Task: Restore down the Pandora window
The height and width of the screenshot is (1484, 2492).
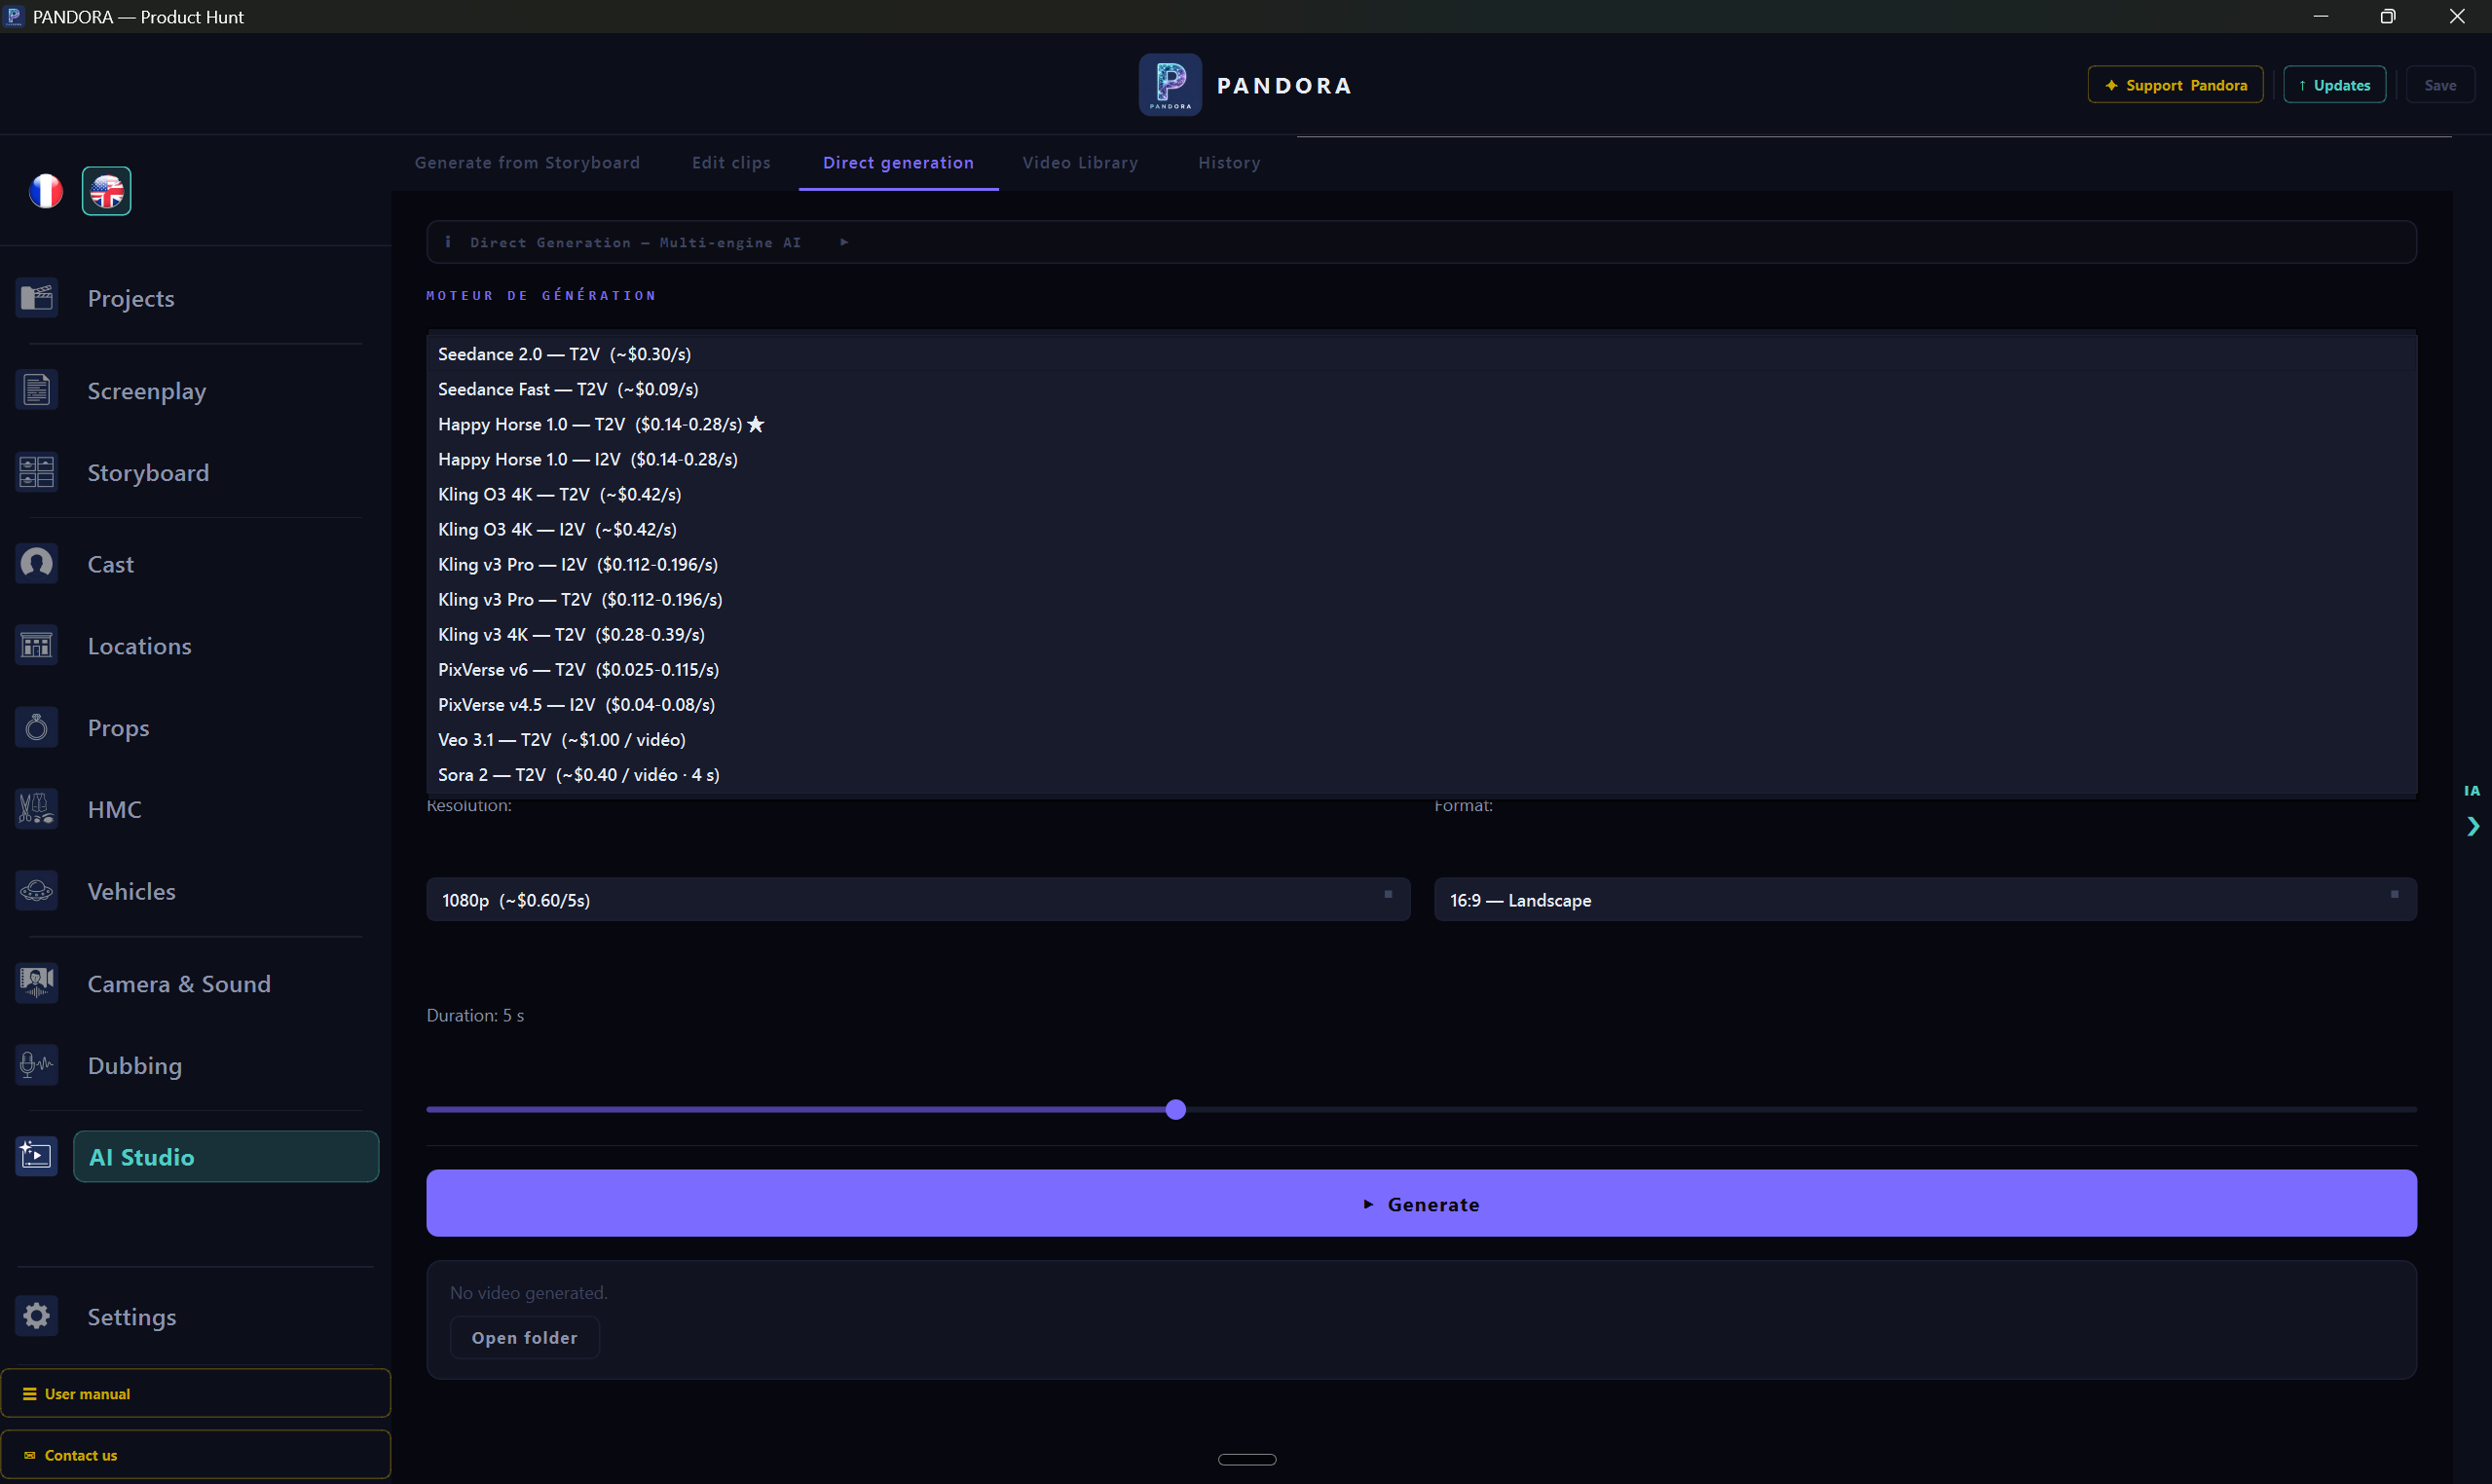Action: (x=2387, y=16)
